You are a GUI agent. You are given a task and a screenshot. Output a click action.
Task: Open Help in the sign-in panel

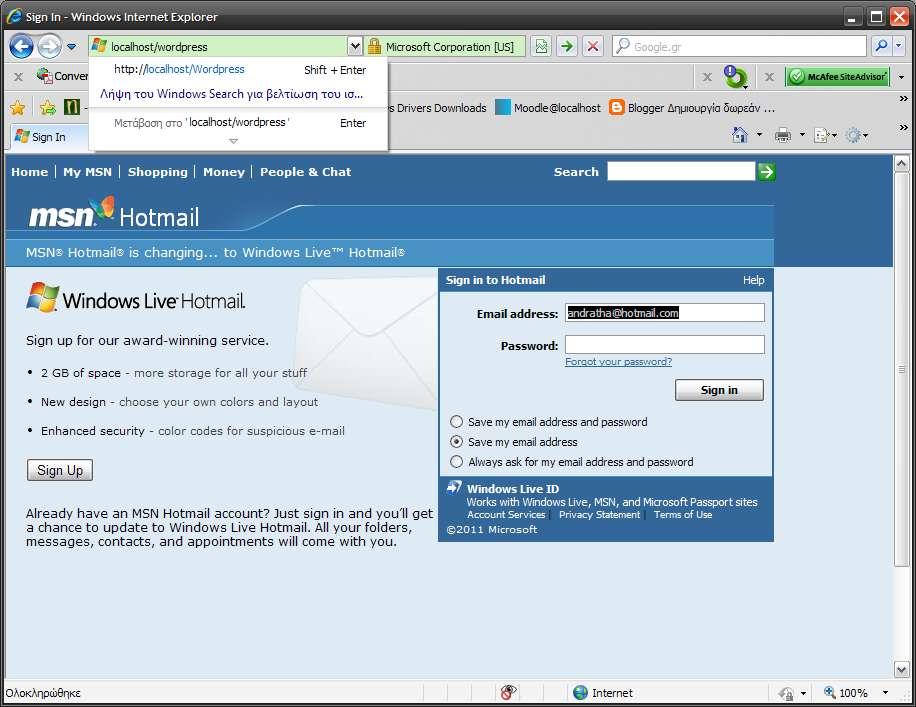[753, 280]
